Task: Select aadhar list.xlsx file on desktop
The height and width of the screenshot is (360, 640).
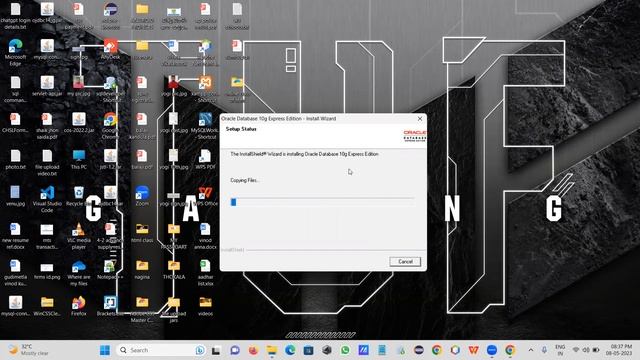Action: point(205,273)
